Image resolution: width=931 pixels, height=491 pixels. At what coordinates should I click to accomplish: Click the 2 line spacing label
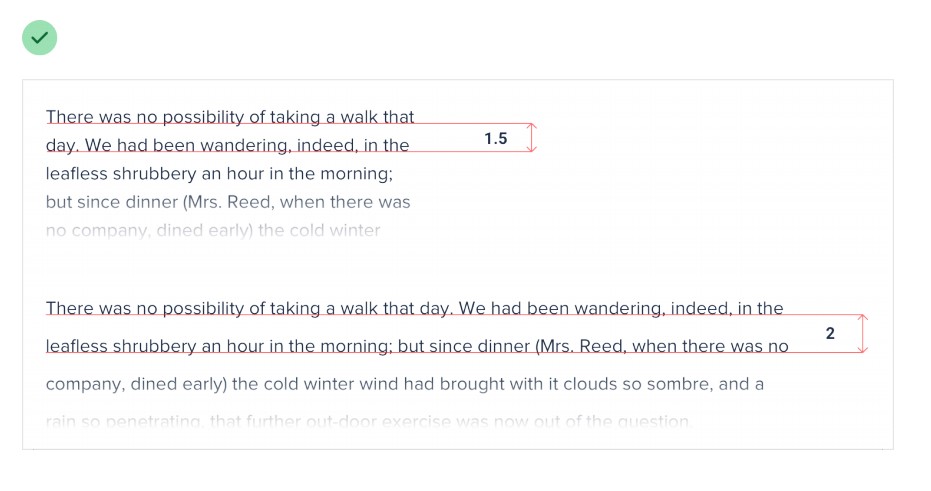[x=830, y=334]
